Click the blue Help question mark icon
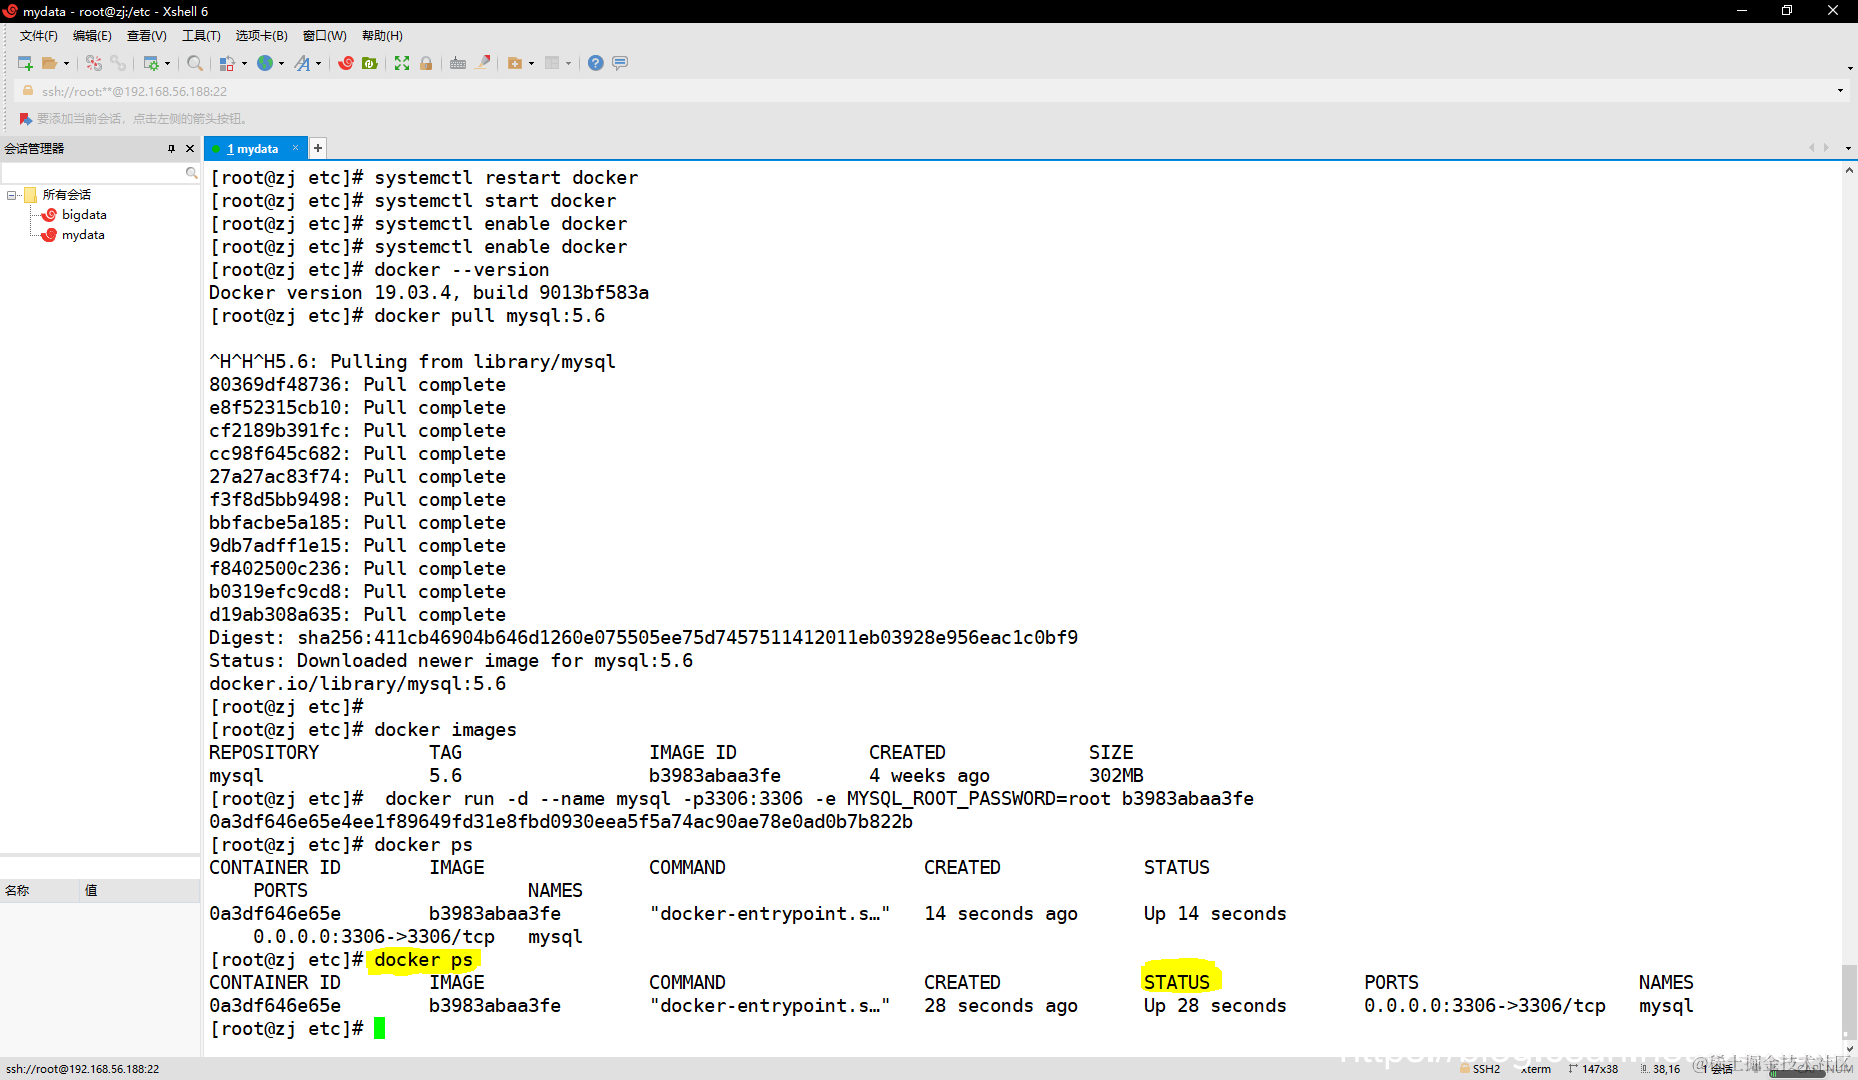The image size is (1858, 1080). 596,63
